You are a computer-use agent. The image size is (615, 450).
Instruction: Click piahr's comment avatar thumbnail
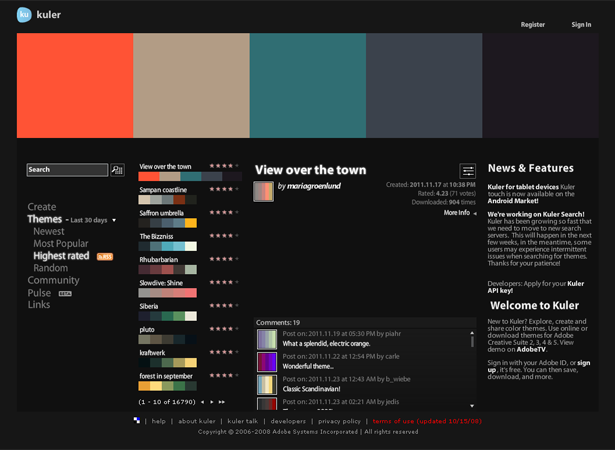click(x=267, y=339)
